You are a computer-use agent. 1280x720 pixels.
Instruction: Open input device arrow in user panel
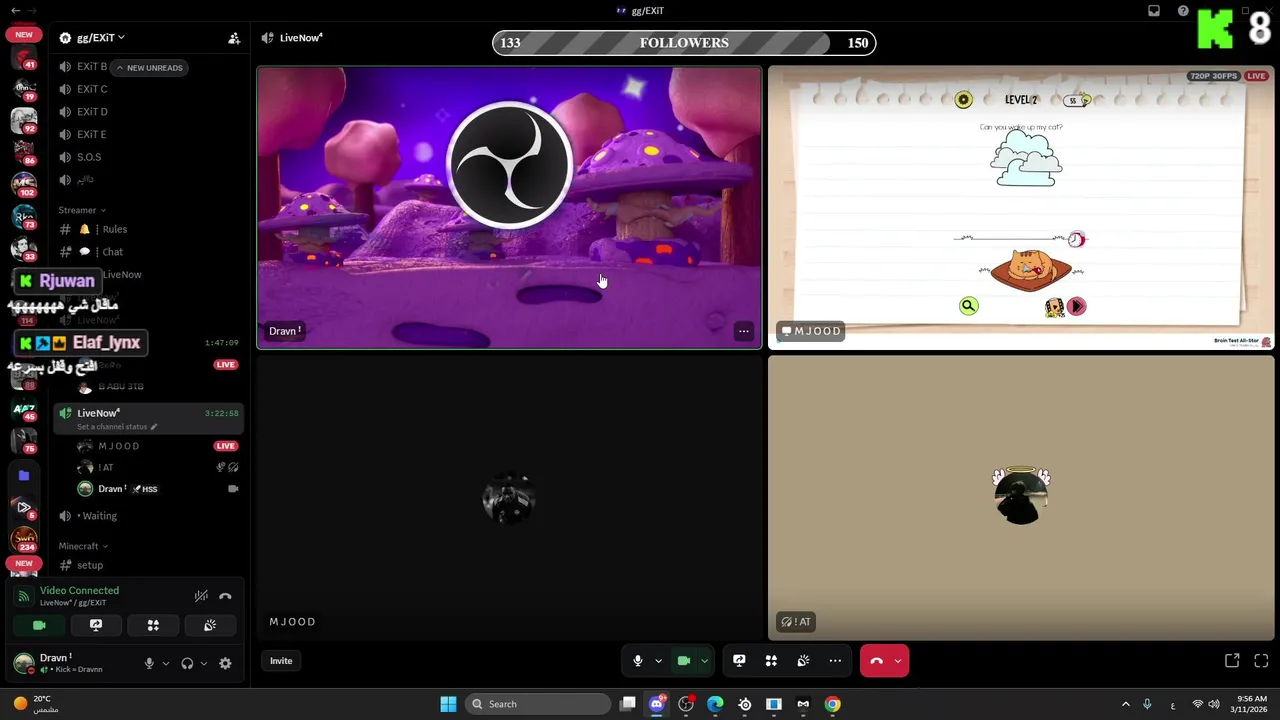166,663
